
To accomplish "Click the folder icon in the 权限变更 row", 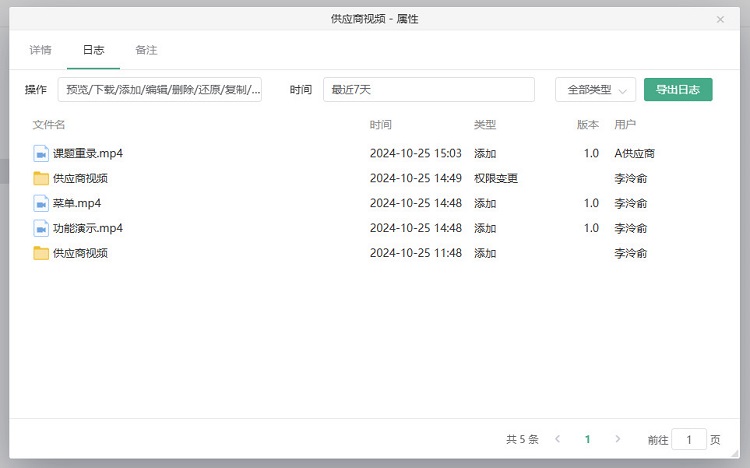I will pyautogui.click(x=41, y=178).
